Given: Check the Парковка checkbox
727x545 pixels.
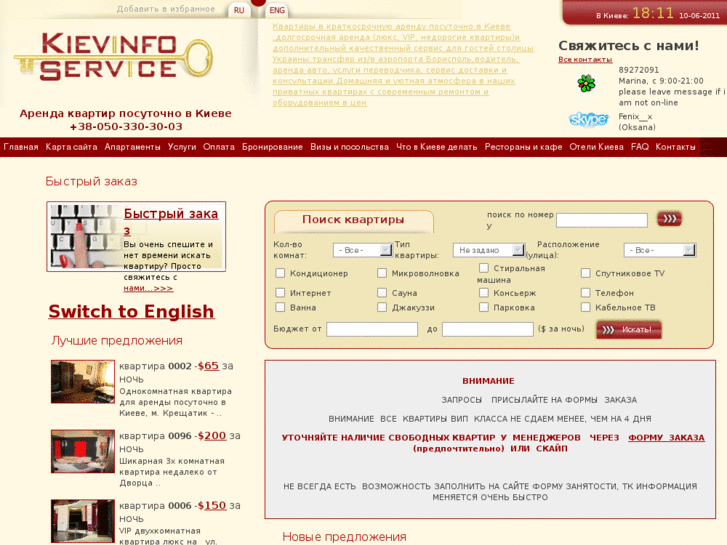Looking at the screenshot, I should point(484,307).
